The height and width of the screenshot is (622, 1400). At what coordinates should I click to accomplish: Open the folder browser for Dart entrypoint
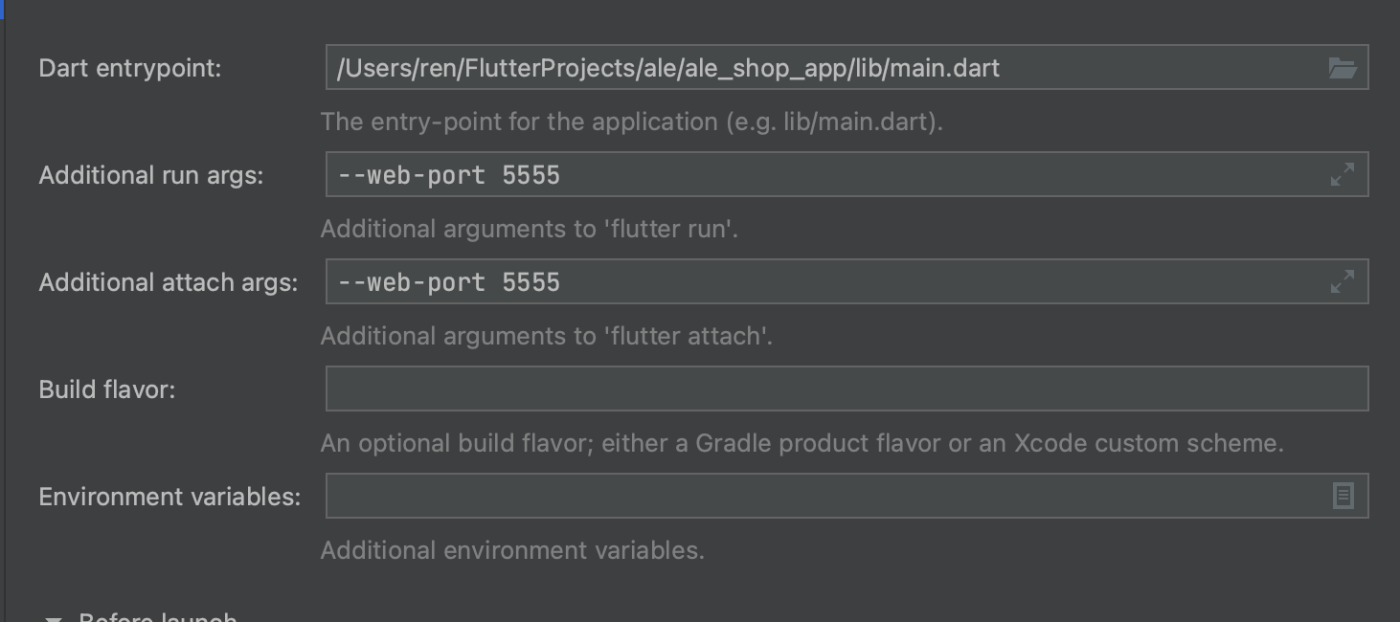[1342, 68]
